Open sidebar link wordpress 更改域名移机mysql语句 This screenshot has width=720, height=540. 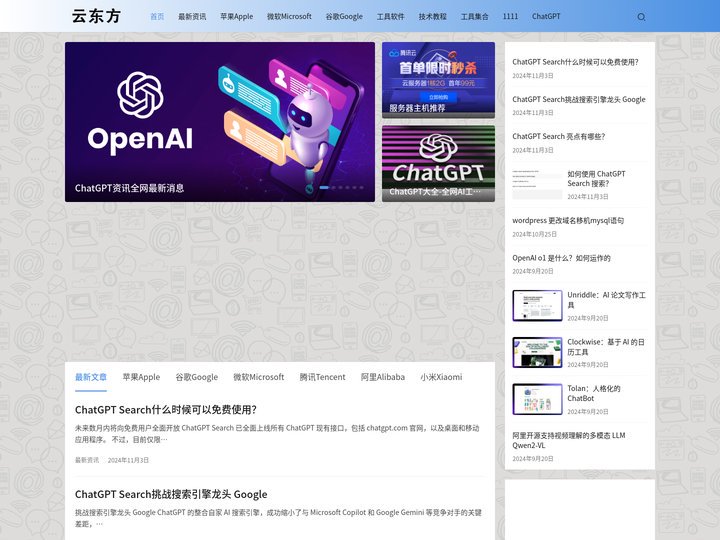[568, 220]
